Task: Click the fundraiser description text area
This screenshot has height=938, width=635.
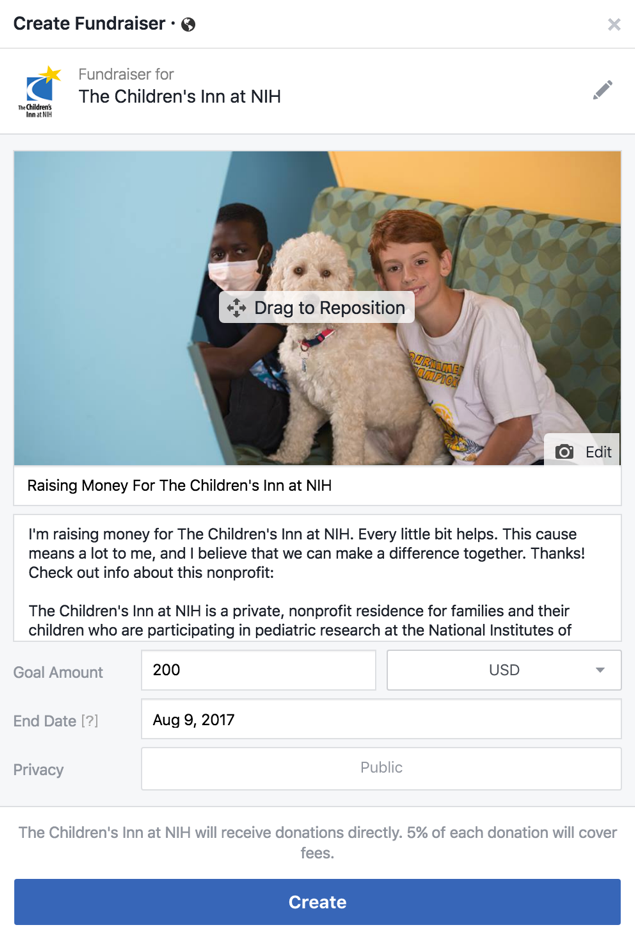Action: tap(317, 578)
